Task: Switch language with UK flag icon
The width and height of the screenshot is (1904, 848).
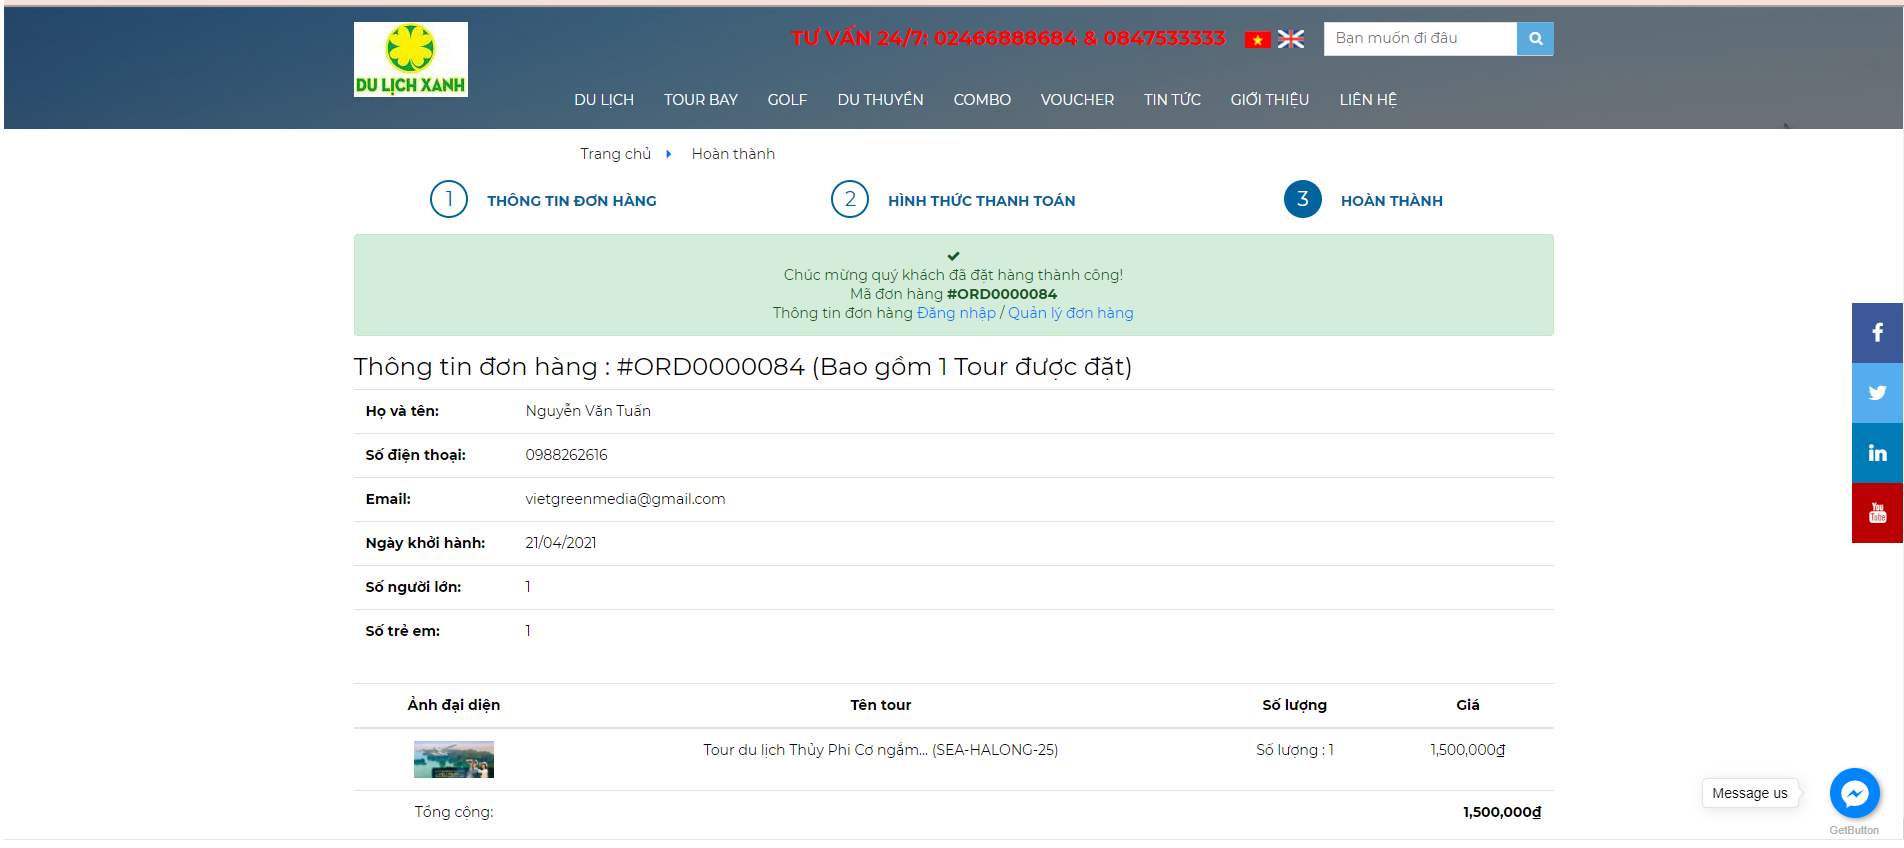Action: [x=1291, y=39]
